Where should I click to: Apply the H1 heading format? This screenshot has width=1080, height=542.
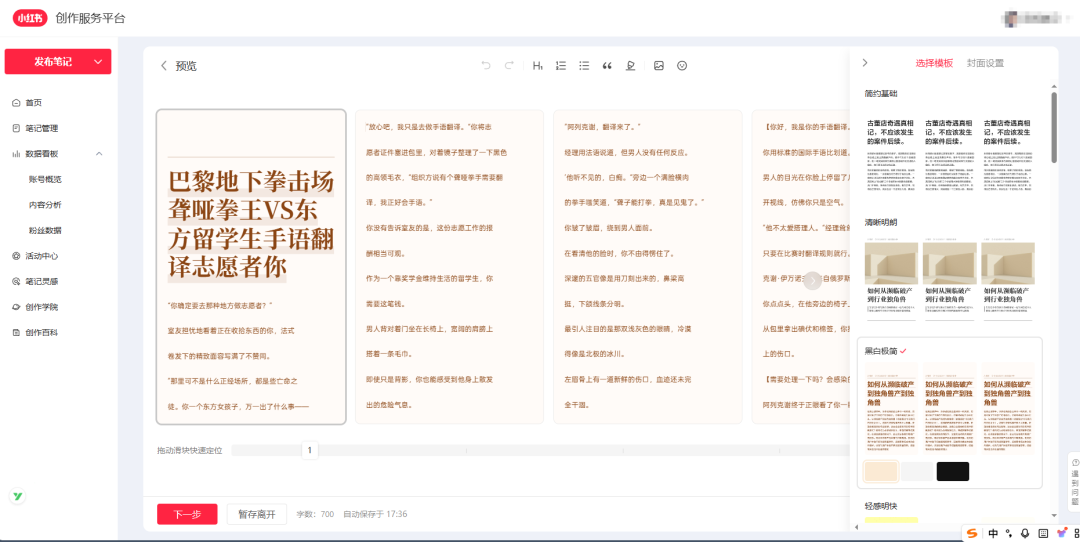[537, 66]
